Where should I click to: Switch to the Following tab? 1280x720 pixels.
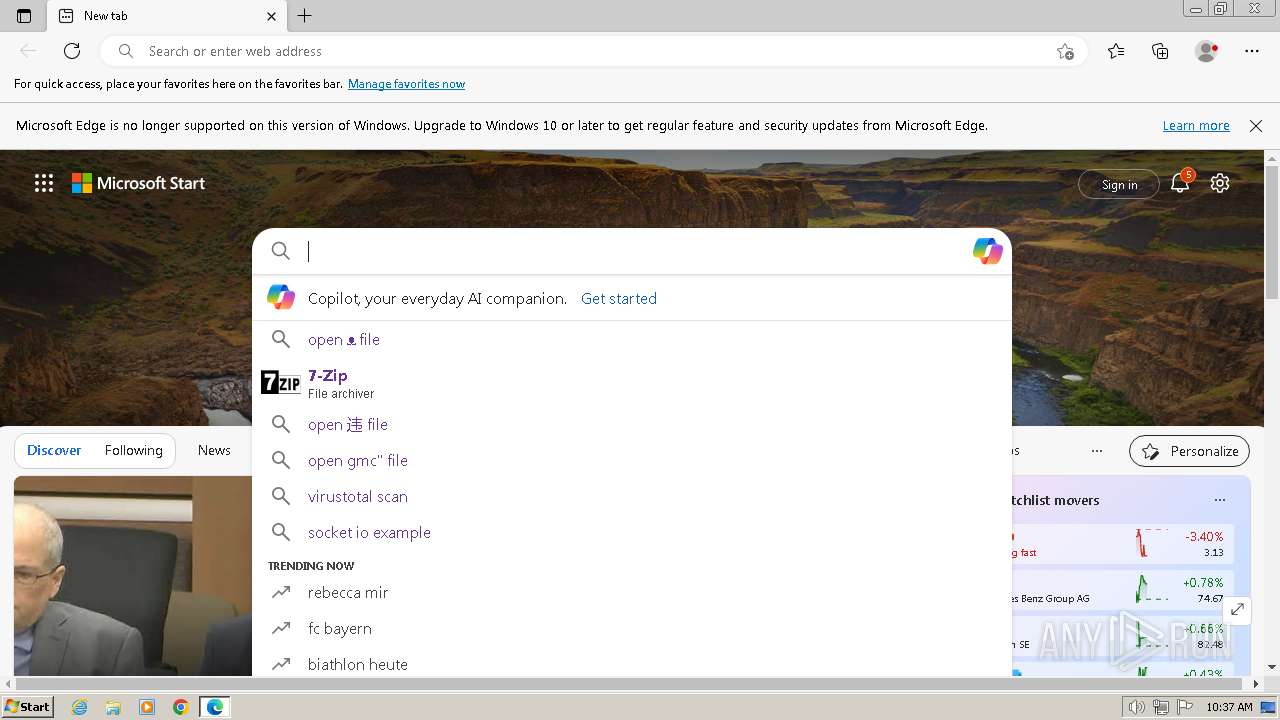133,450
